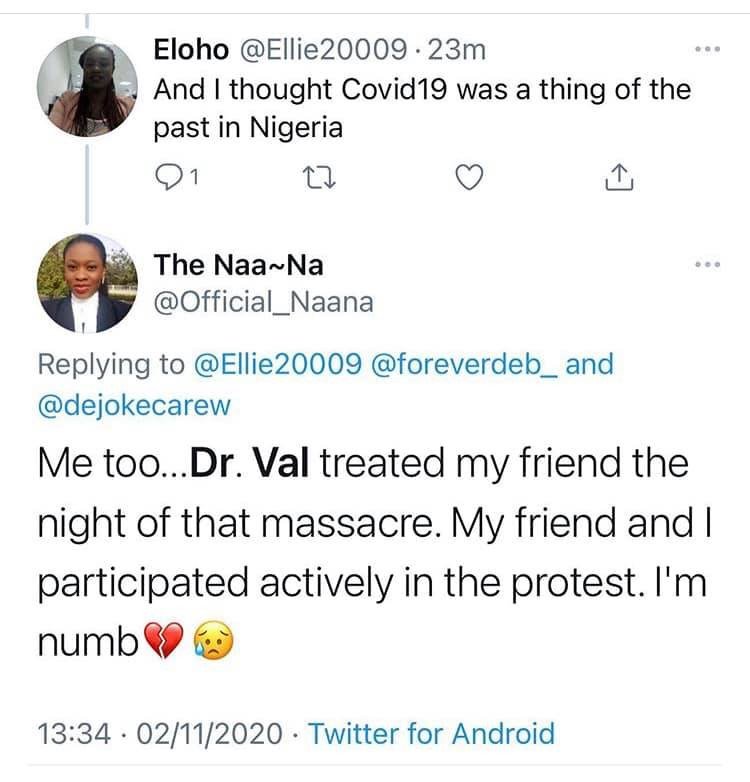Image resolution: width=750 pixels, height=782 pixels.
Task: Select the Twitter for Android source link
Action: 432,734
